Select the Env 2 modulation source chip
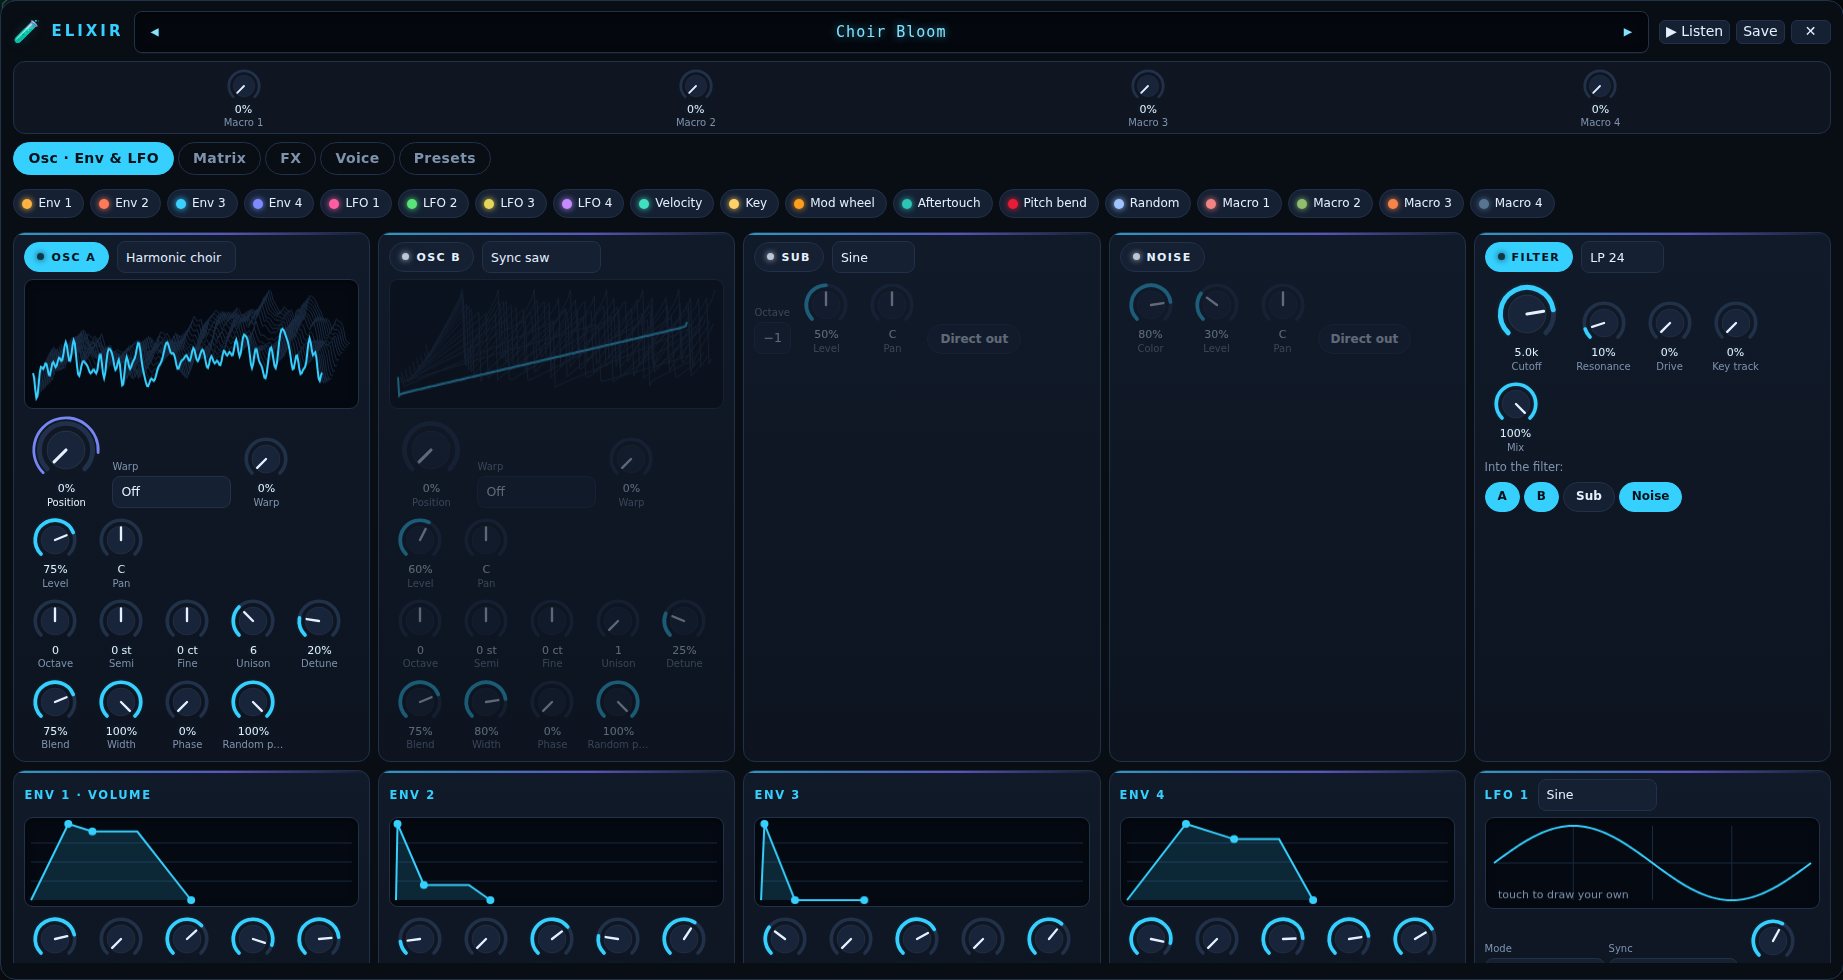 pos(125,203)
